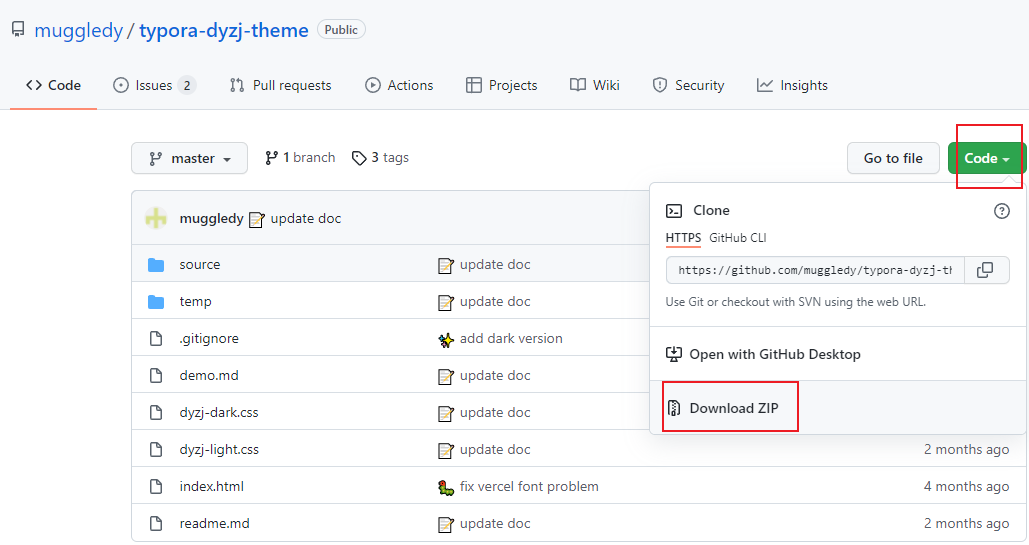Screen dimensions: 1029x545
Task: Click the temp folder icon
Action: pyautogui.click(x=156, y=301)
